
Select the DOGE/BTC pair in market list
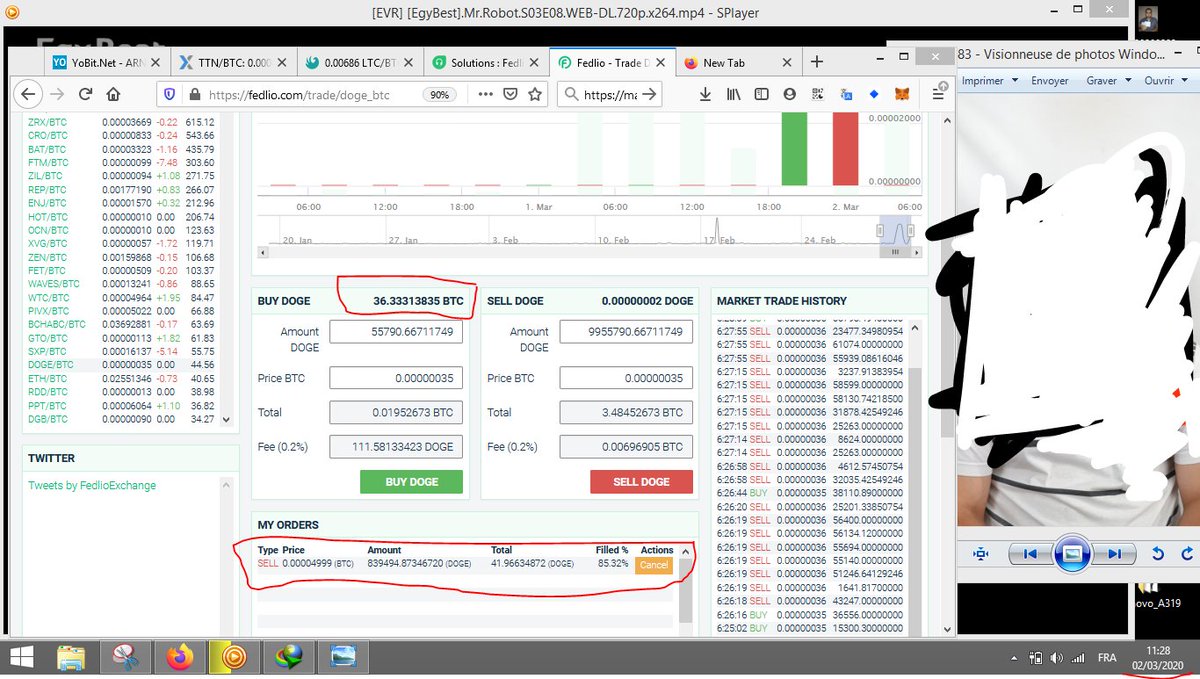(121, 365)
